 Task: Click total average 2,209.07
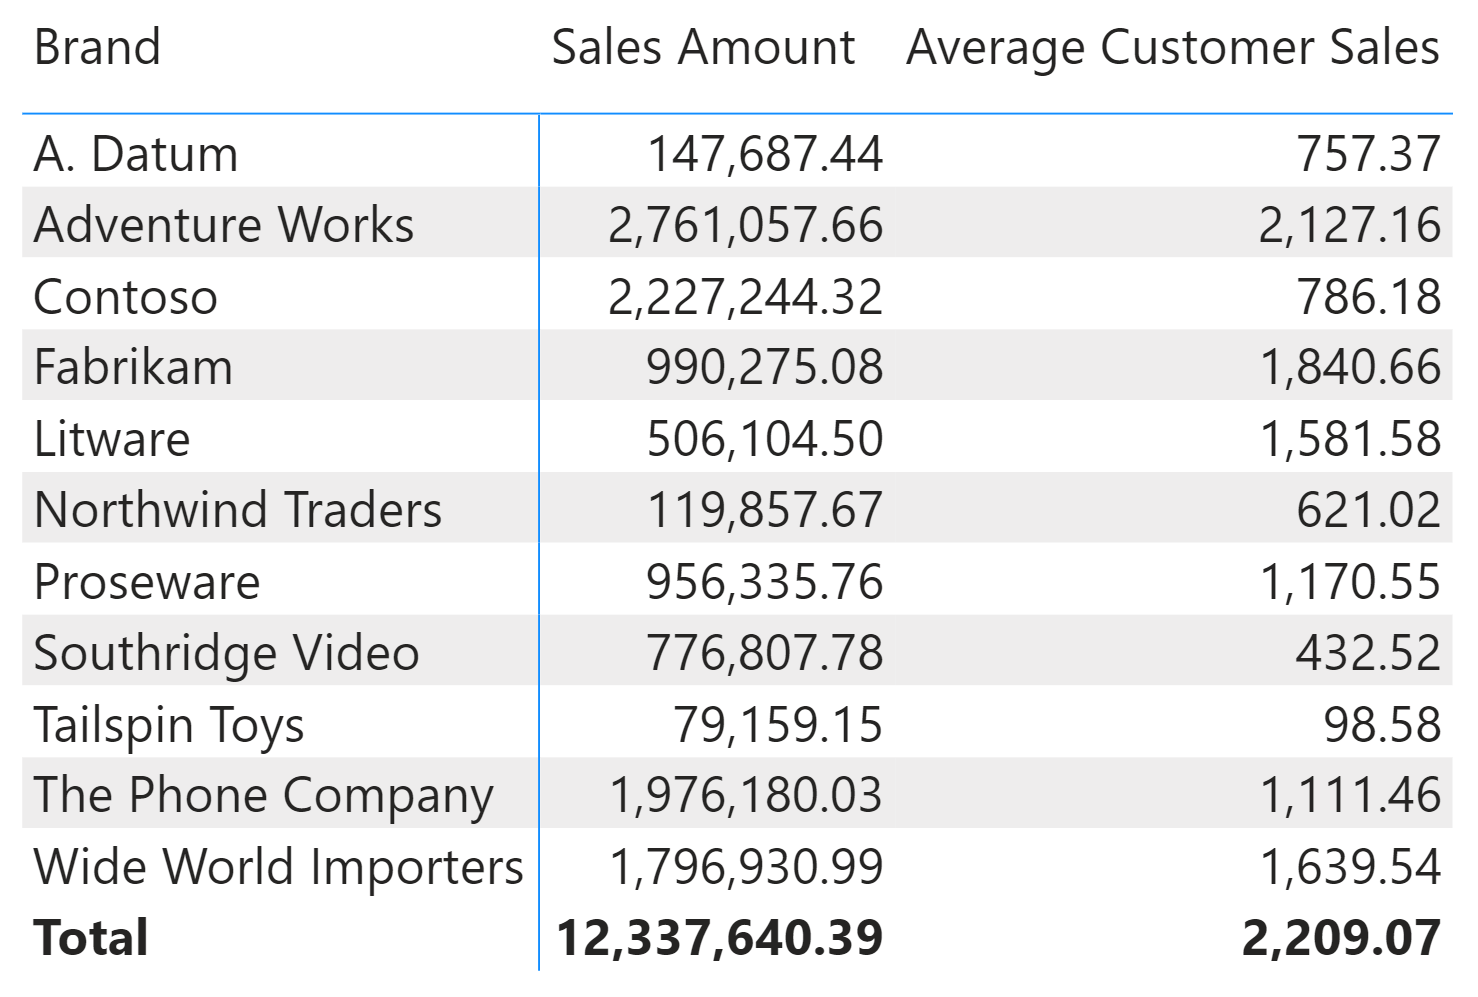[1342, 938]
